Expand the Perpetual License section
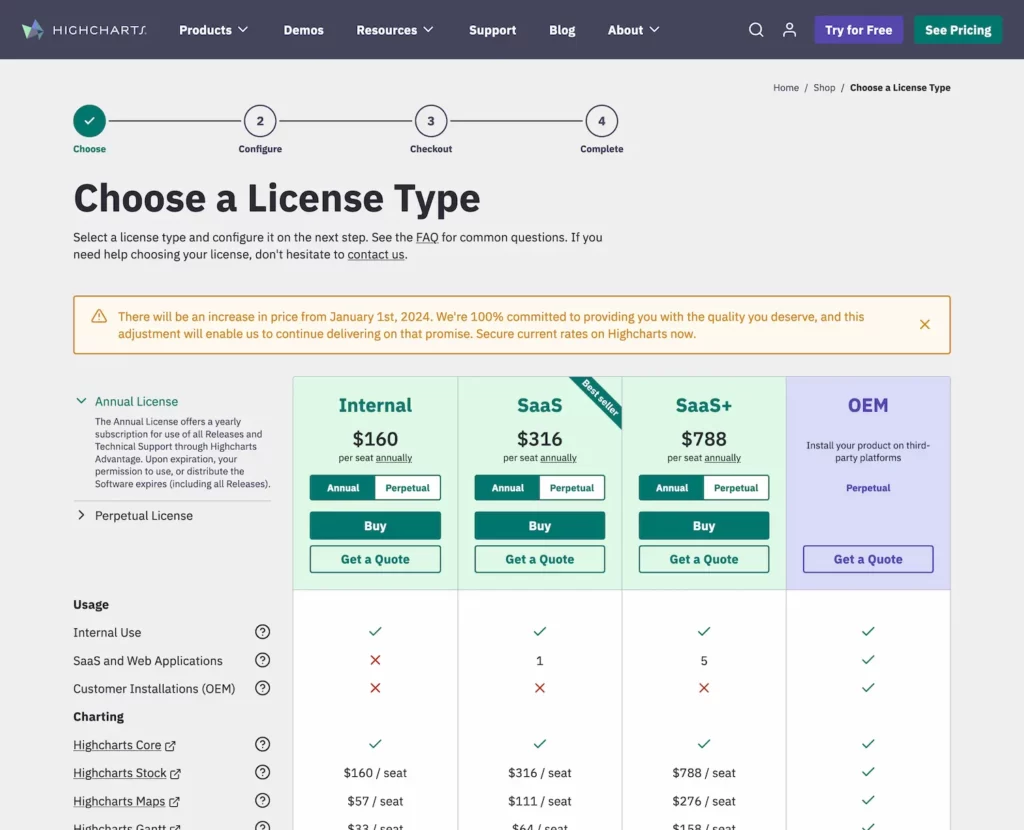This screenshot has width=1024, height=830. (x=143, y=516)
